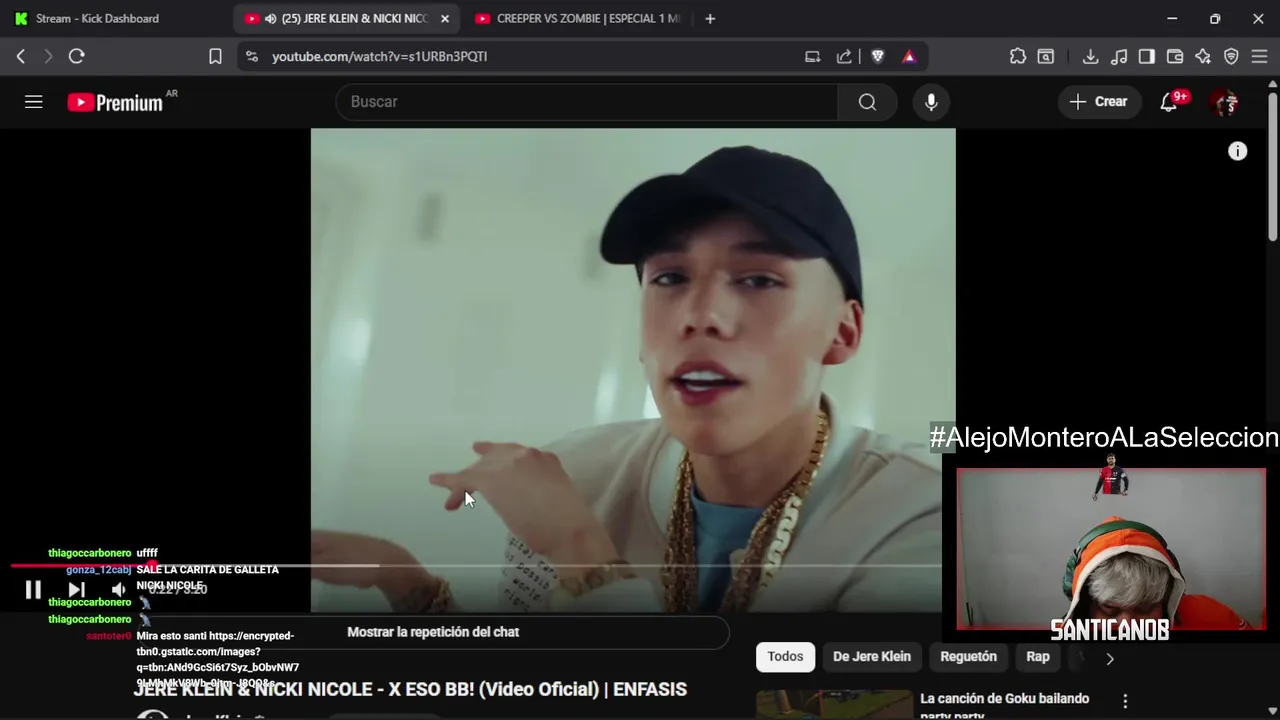Skip to the next video
1280x720 pixels.
pyautogui.click(x=76, y=590)
